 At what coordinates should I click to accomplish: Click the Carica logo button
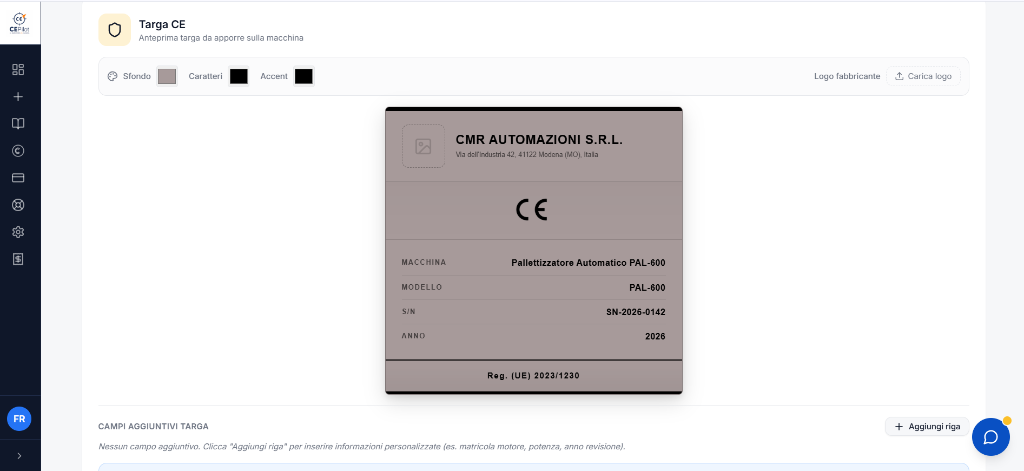point(923,76)
